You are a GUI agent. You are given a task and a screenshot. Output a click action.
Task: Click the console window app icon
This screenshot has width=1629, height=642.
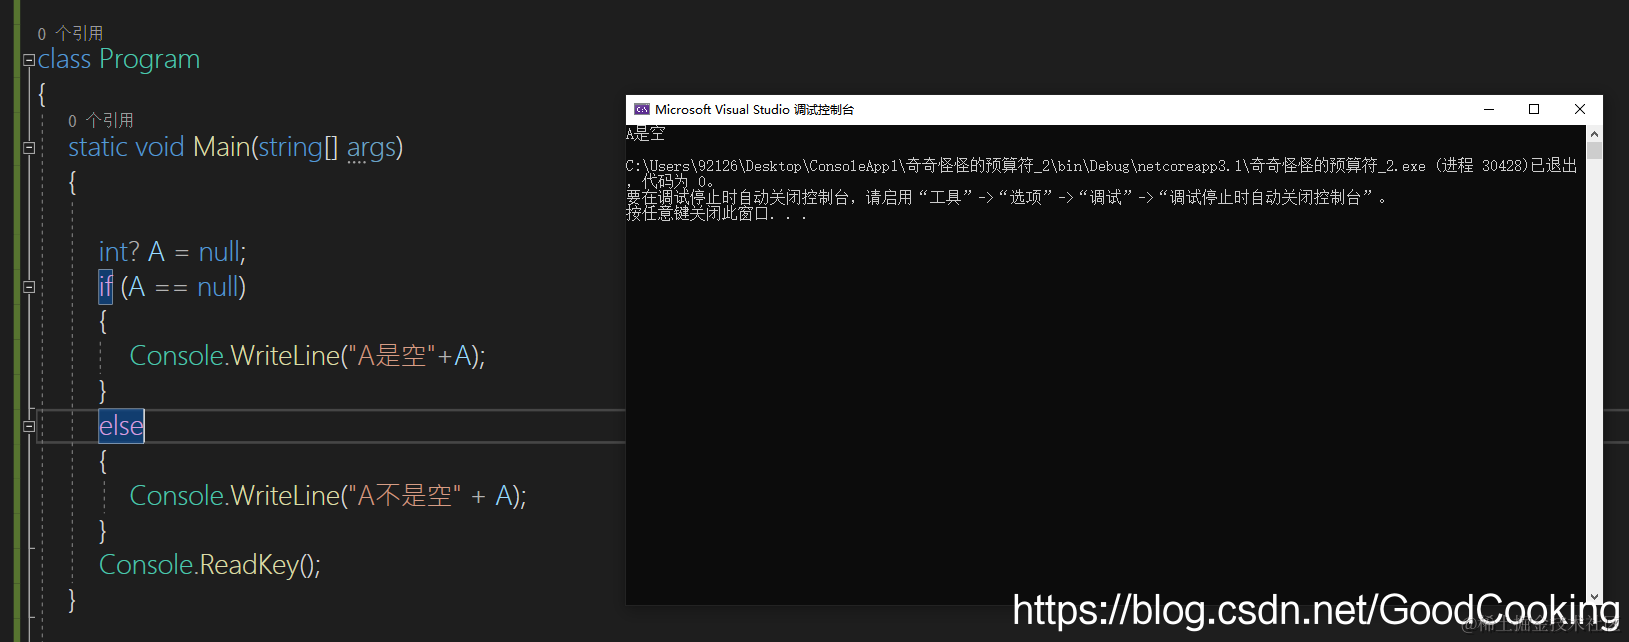641,109
